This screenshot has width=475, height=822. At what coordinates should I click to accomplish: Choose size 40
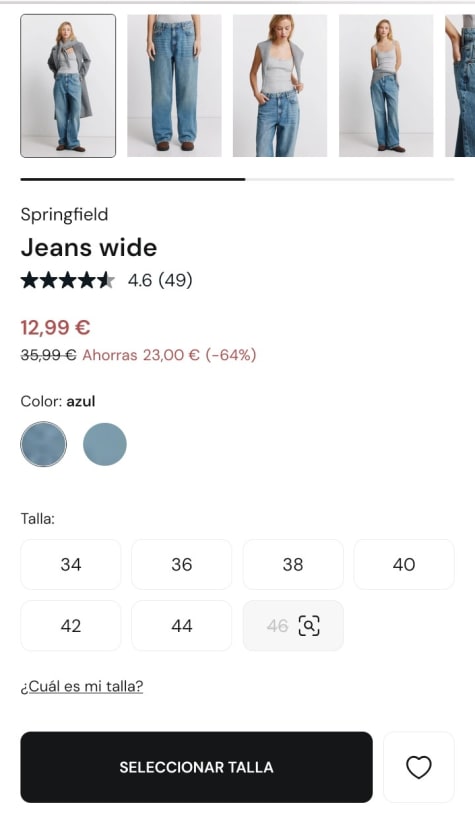click(x=404, y=564)
